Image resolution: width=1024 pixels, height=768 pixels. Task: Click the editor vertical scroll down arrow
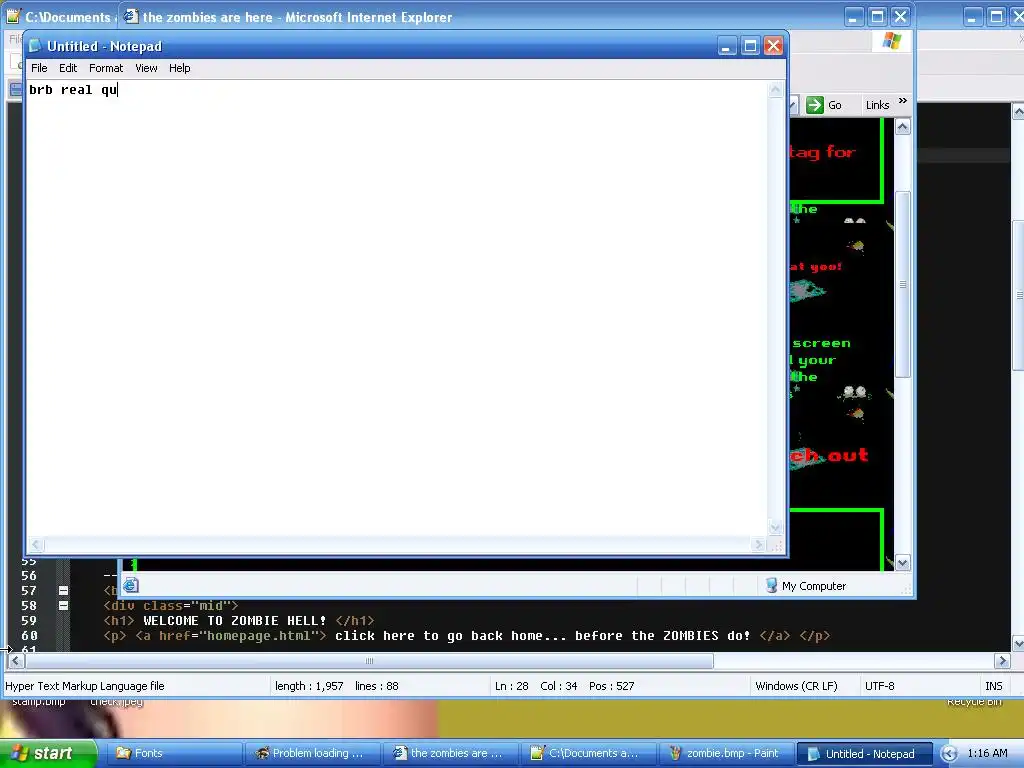pos(1017,643)
